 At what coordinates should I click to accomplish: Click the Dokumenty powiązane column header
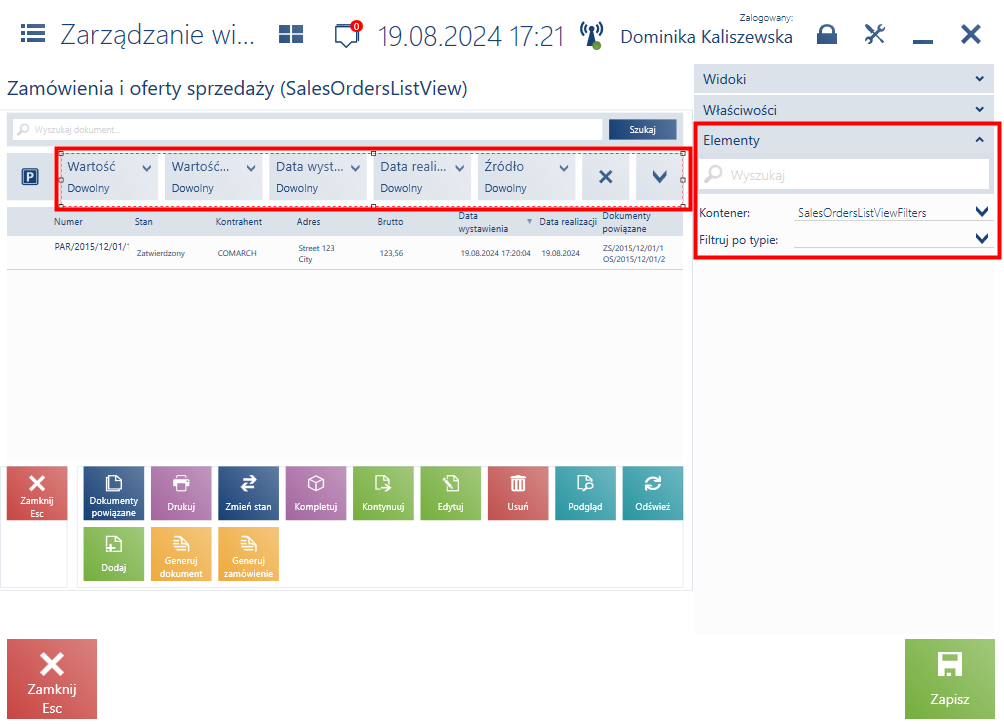click(x=626, y=222)
